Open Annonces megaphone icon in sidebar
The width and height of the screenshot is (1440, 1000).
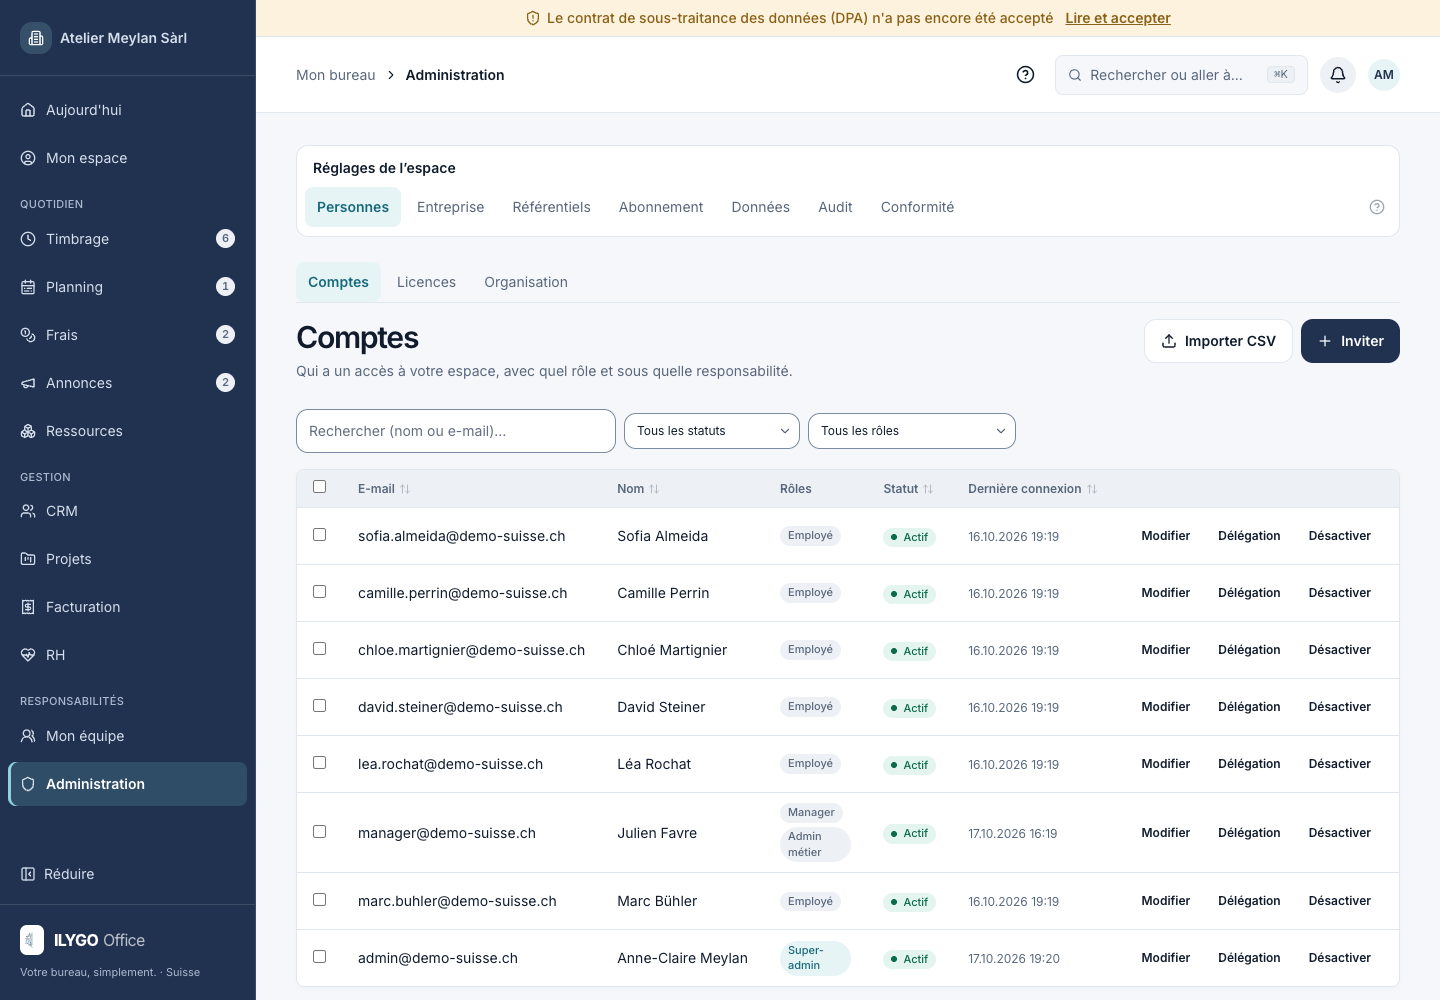tap(28, 383)
